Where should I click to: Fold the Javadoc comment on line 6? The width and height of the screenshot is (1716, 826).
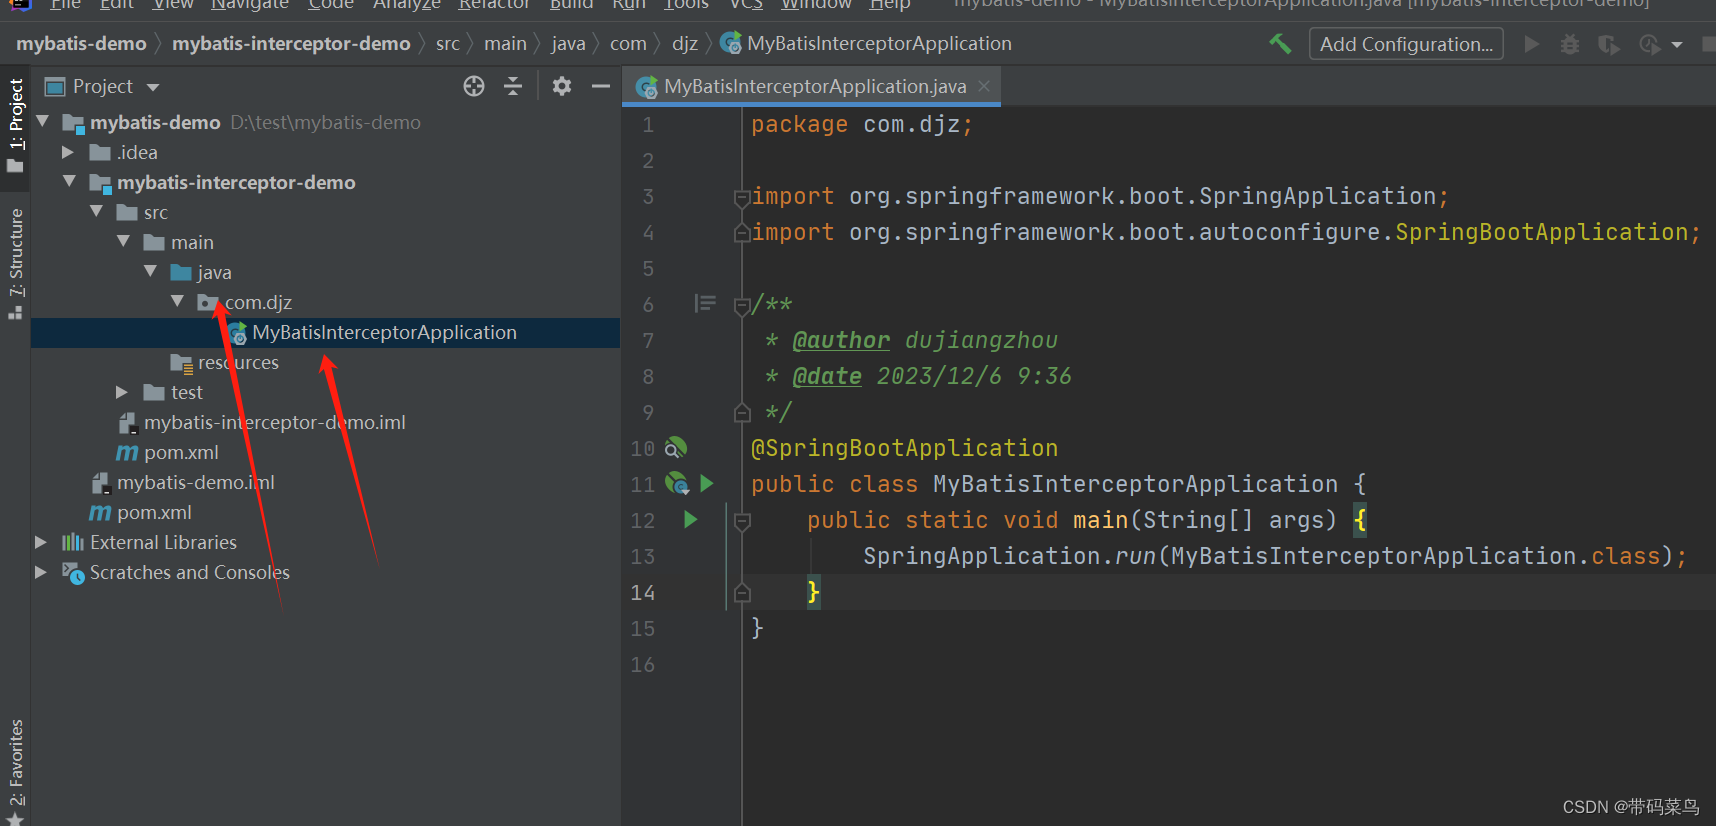742,305
